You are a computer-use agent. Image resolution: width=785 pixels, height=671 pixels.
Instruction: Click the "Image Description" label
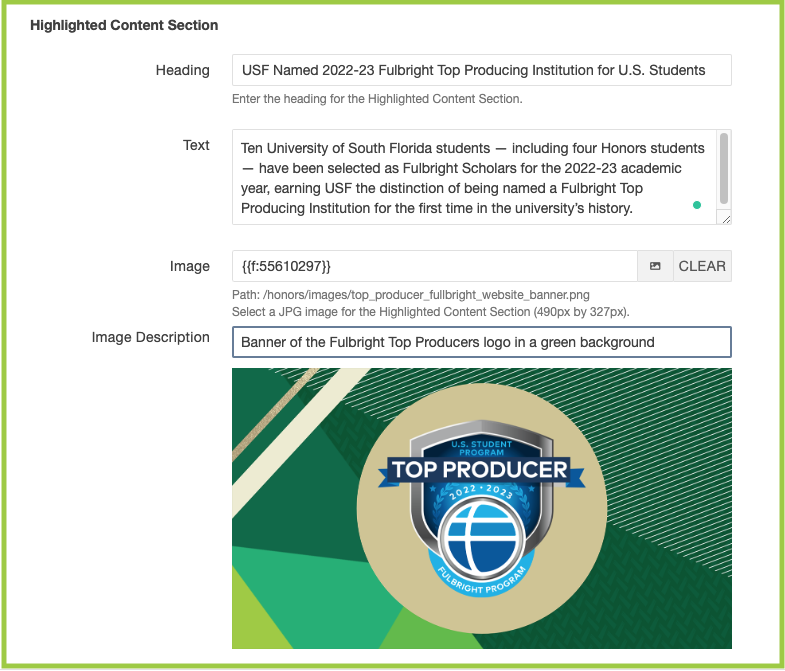point(150,338)
